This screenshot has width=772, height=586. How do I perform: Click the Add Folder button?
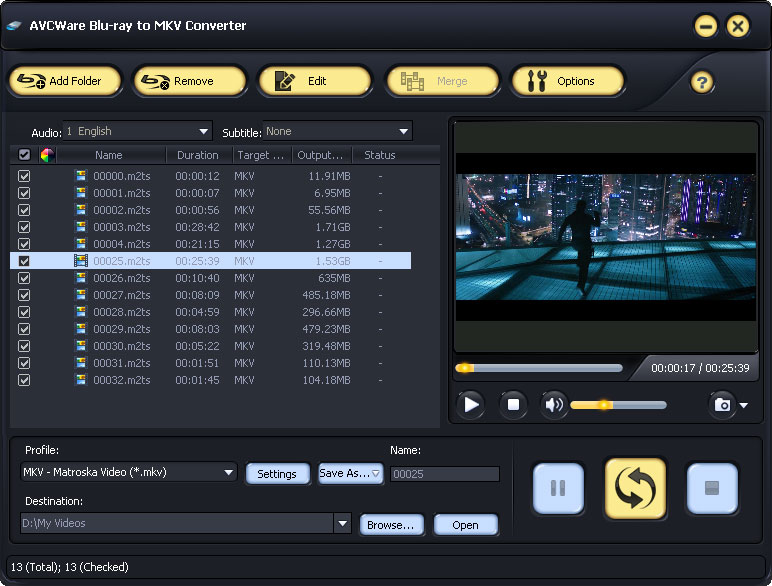tap(64, 81)
